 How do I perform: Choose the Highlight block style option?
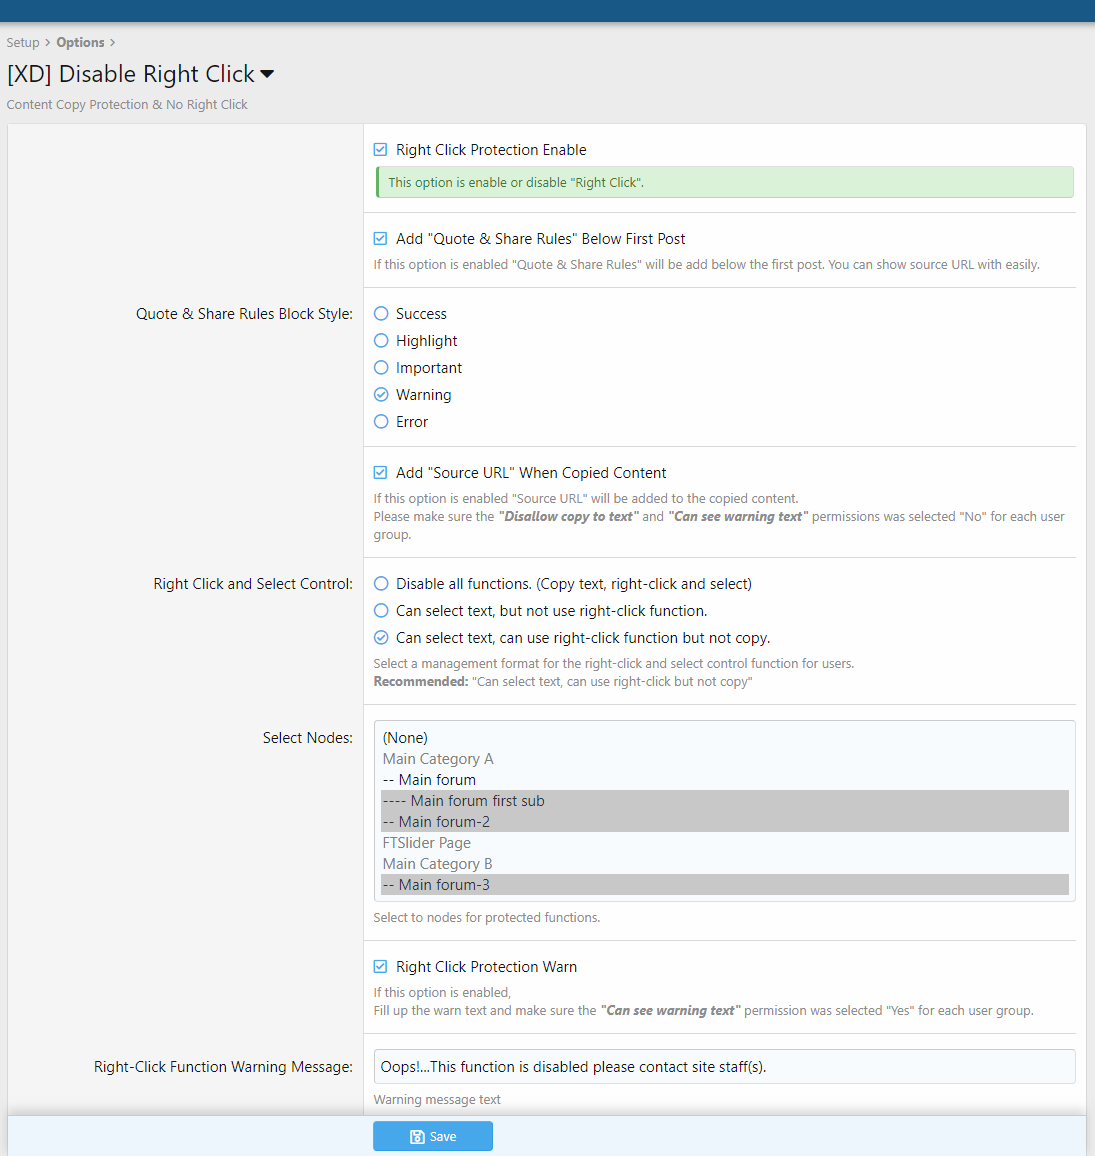[381, 341]
